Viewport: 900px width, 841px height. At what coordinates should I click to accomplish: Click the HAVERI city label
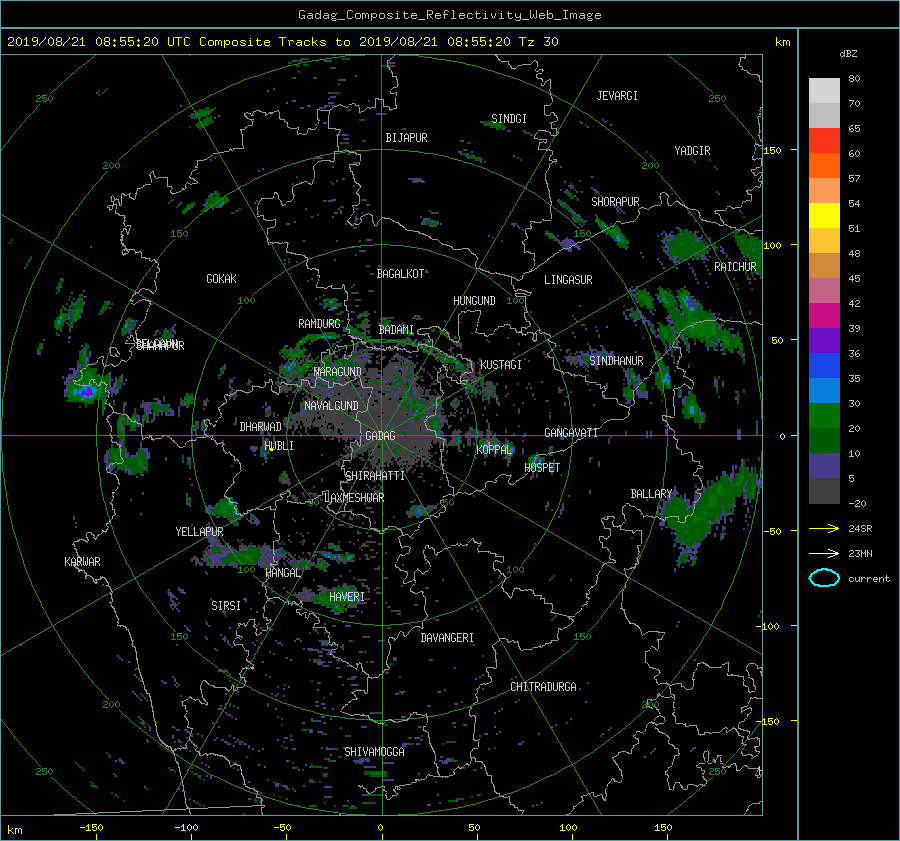pos(347,597)
